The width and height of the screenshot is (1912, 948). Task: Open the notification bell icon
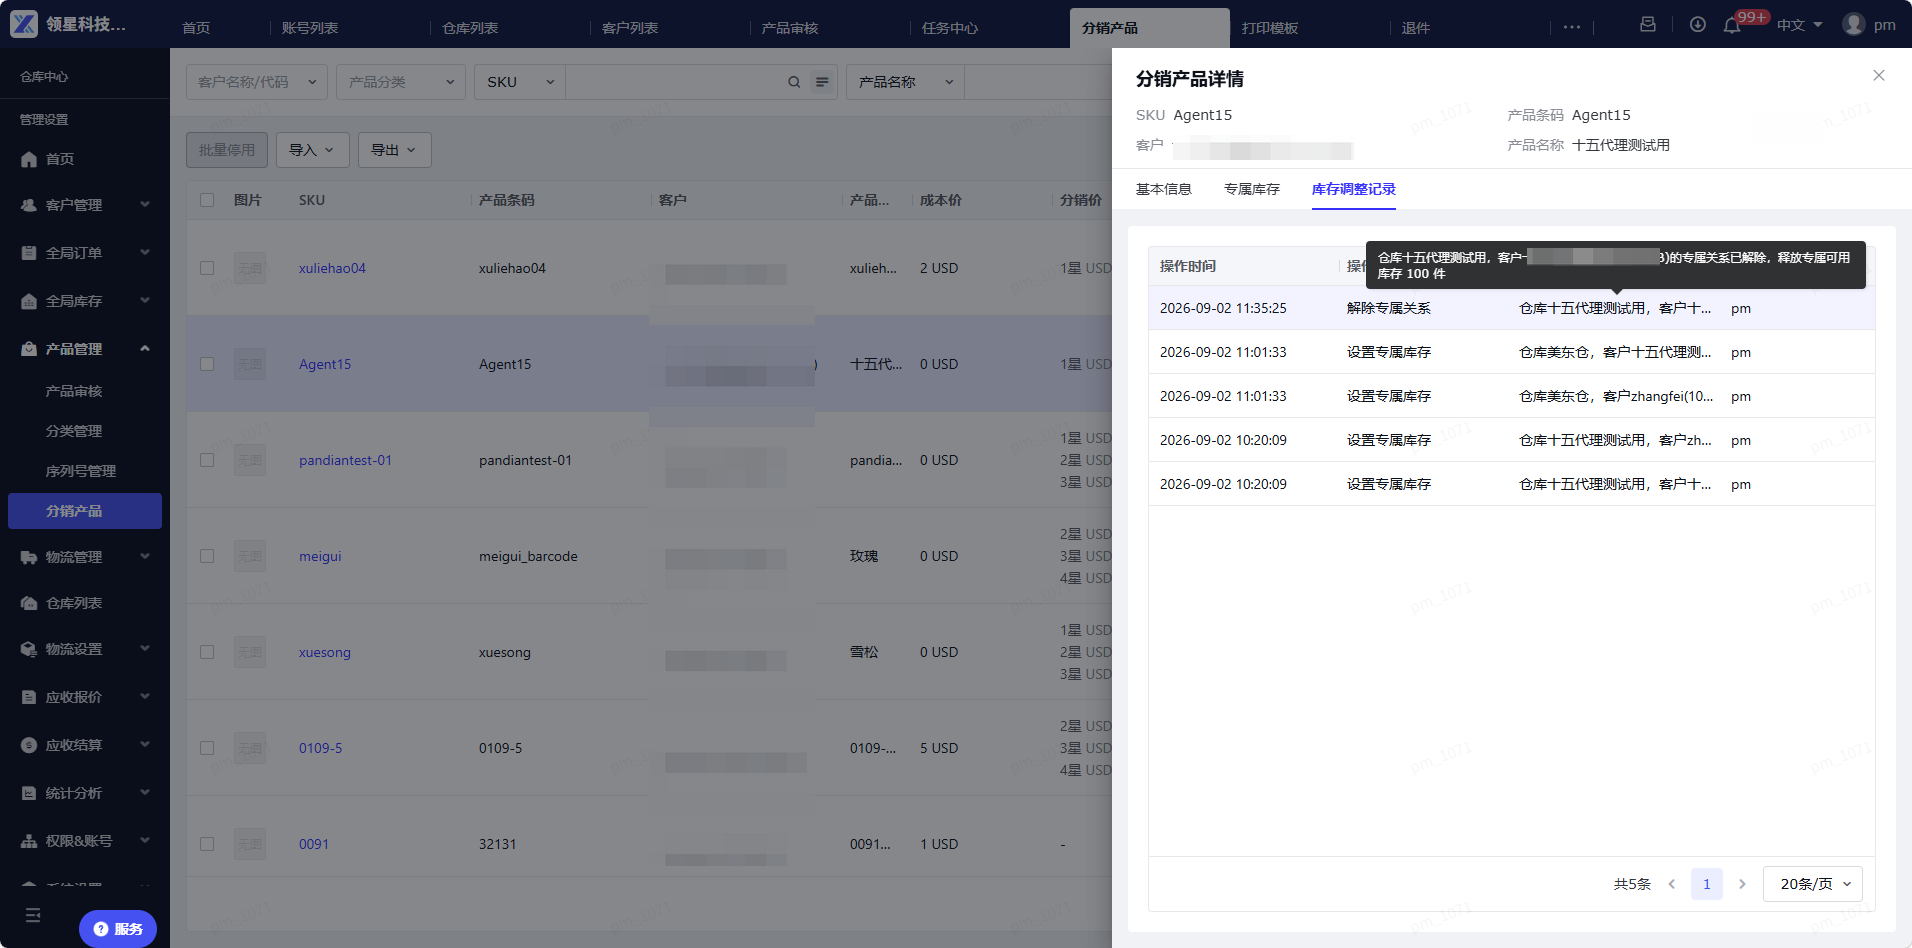tap(1732, 25)
